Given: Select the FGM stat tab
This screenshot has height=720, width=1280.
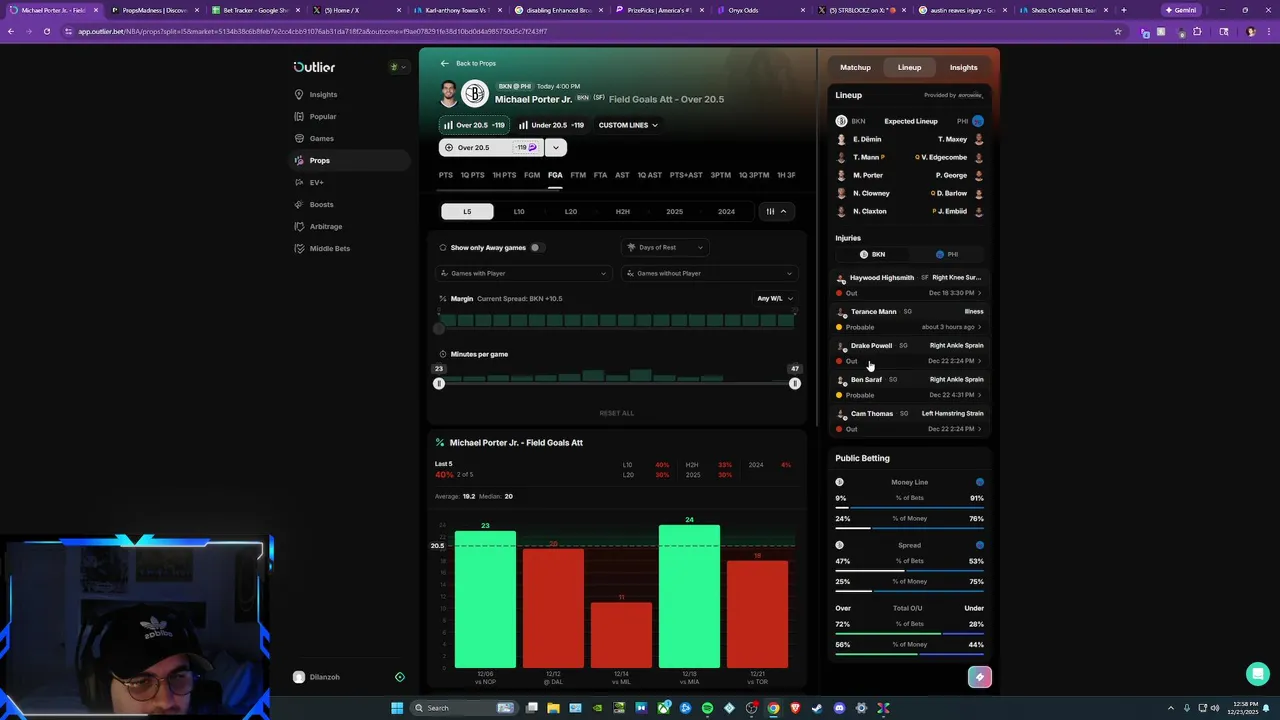Looking at the screenshot, I should pyautogui.click(x=532, y=175).
